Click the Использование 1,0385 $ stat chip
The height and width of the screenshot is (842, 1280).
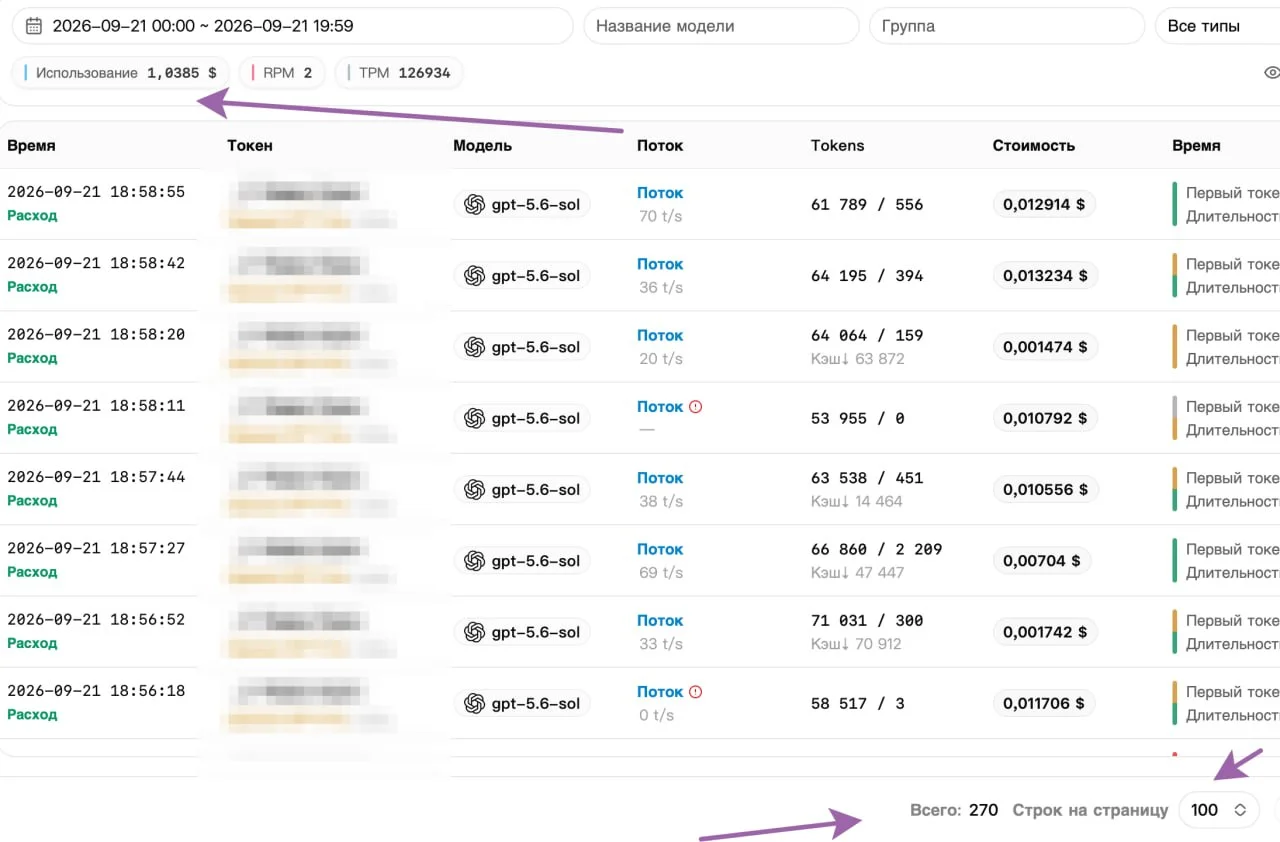point(121,73)
